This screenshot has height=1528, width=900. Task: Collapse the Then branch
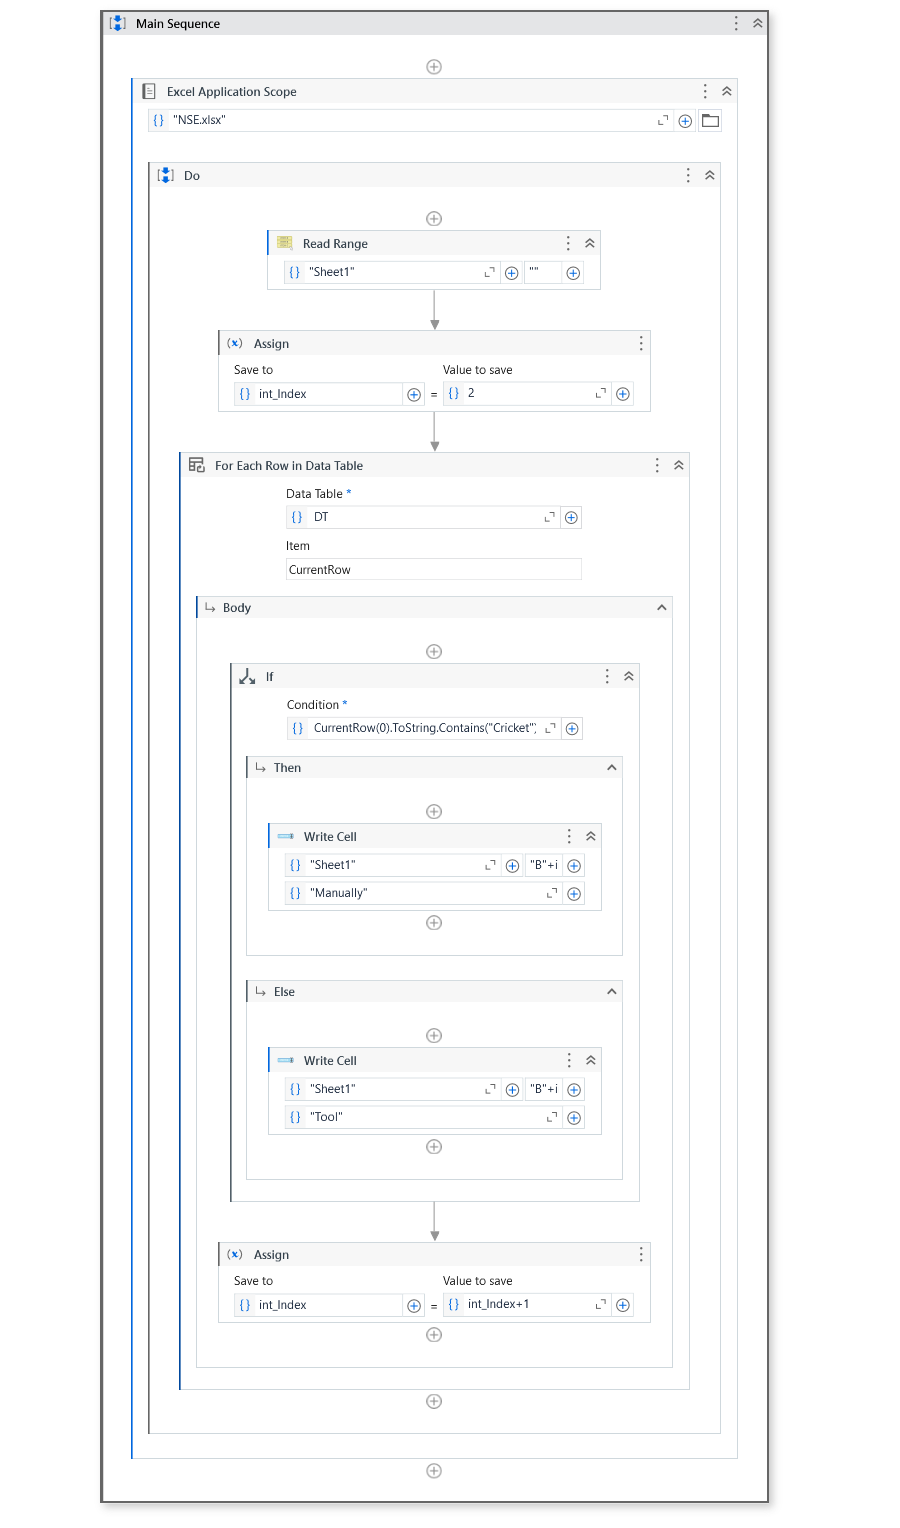[x=612, y=767]
